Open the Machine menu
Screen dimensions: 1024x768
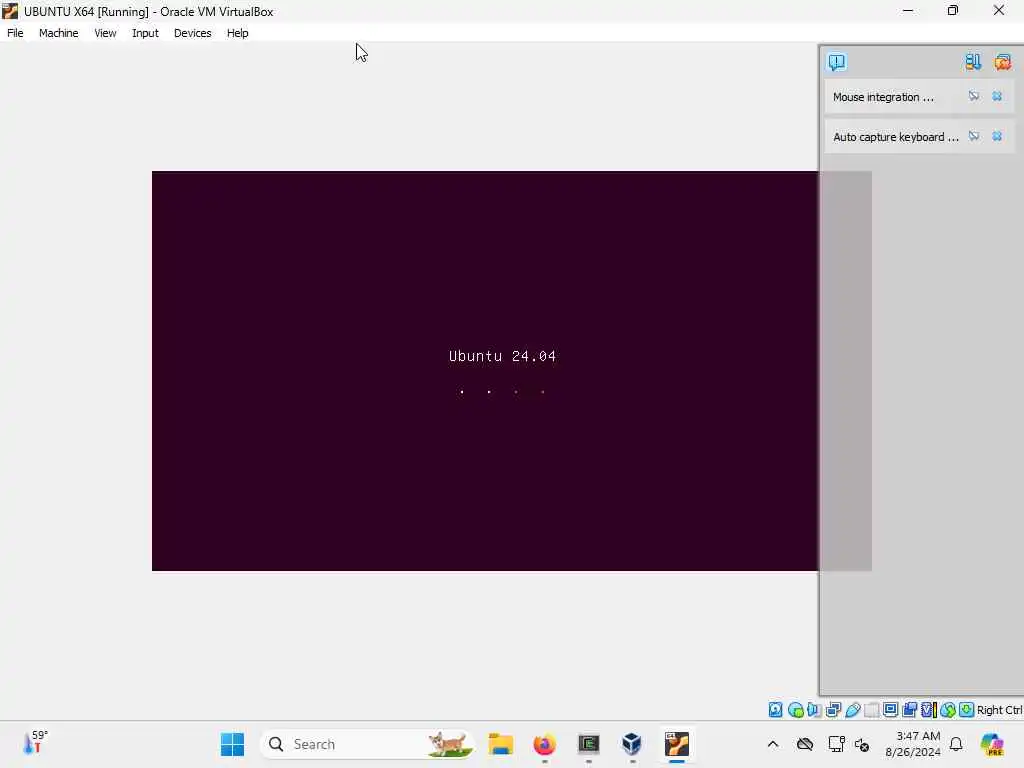(x=58, y=33)
